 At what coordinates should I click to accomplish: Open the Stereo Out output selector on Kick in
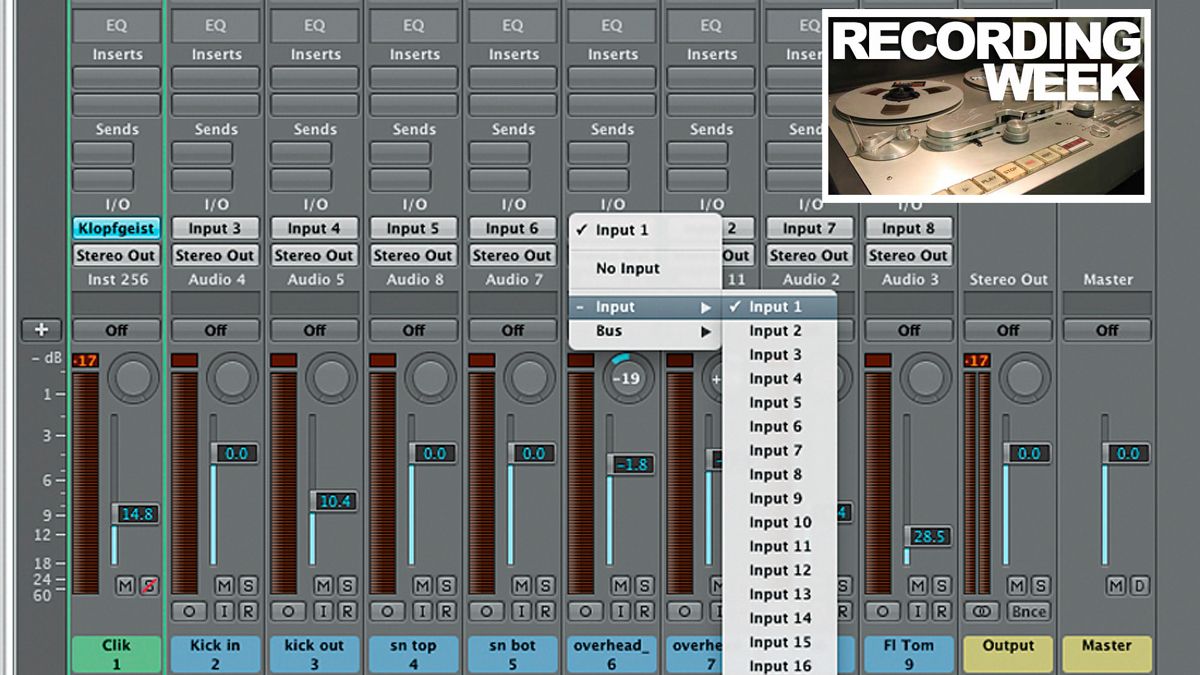coord(214,255)
